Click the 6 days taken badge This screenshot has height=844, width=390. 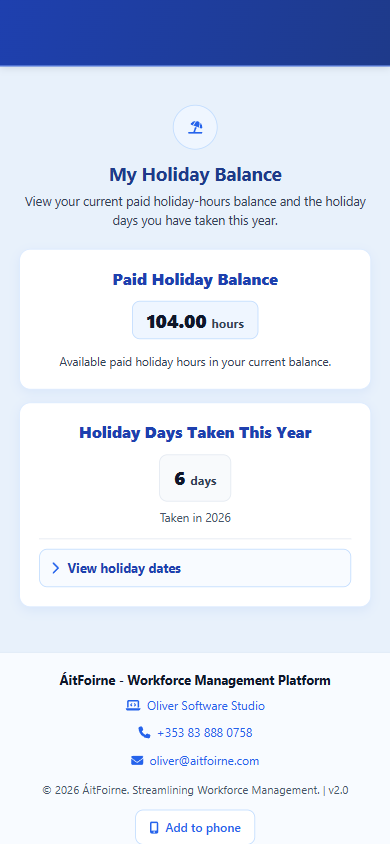click(195, 478)
